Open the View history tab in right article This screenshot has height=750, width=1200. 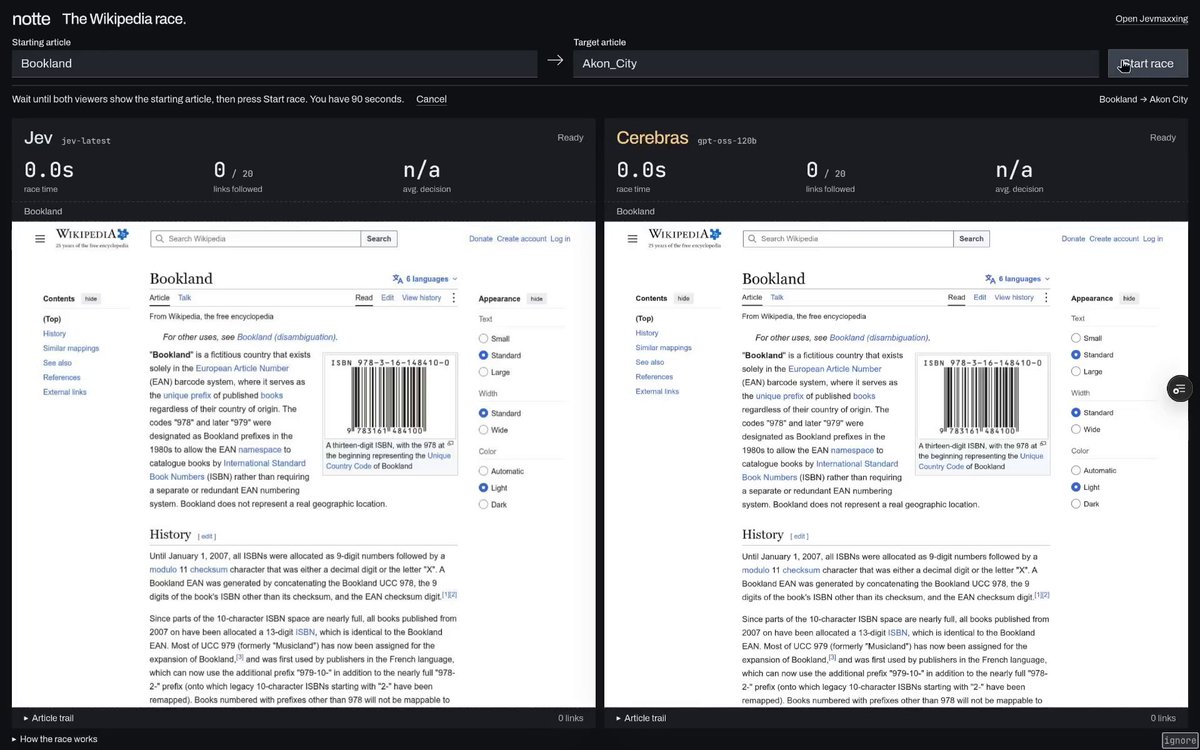tap(1014, 298)
